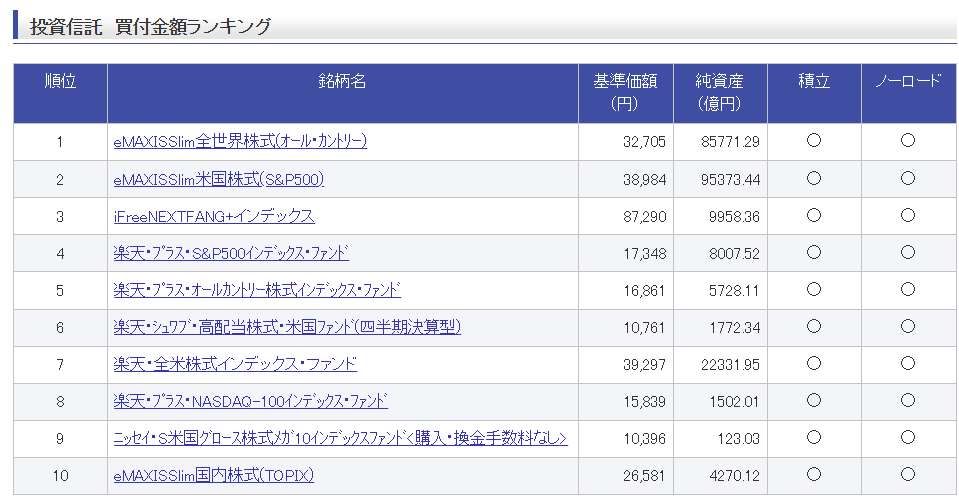Open 楽天・シュワブ・高配当株式・米国ファンド link
This screenshot has height=501, width=959.
pyautogui.click(x=287, y=327)
